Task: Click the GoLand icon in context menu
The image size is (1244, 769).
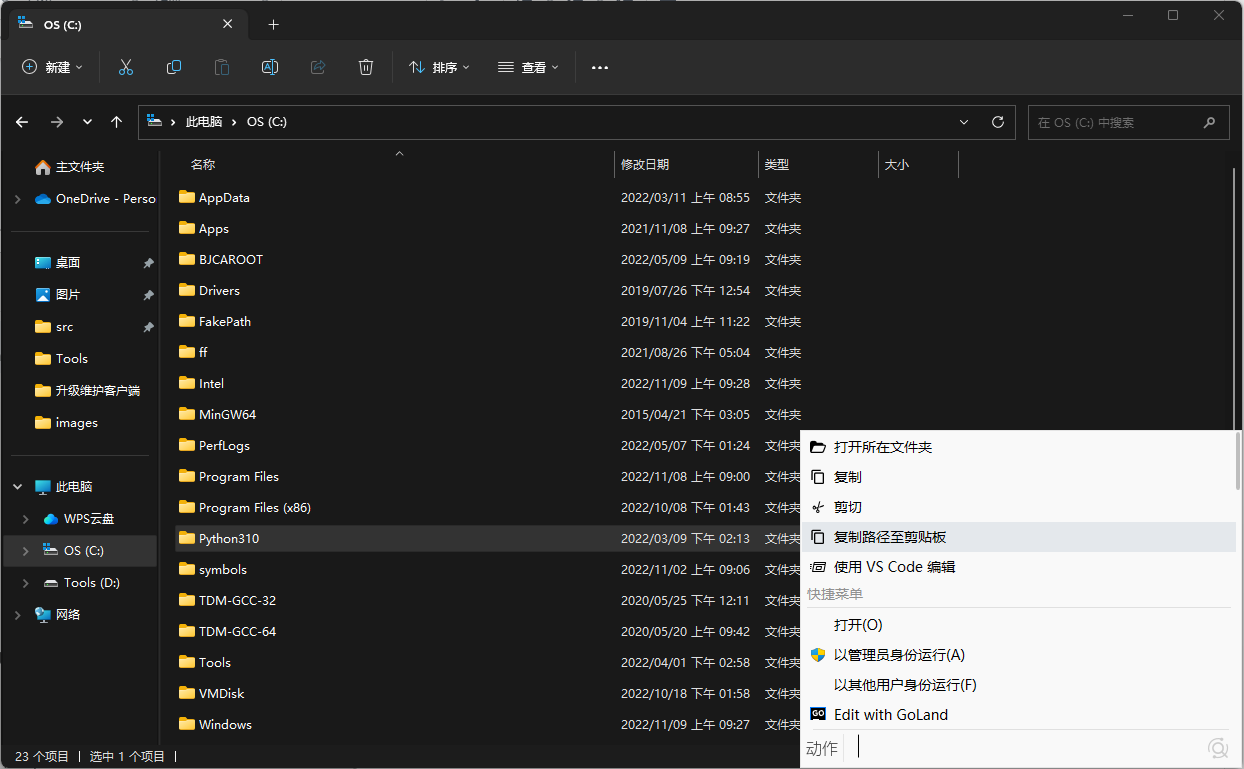Action: pos(818,715)
